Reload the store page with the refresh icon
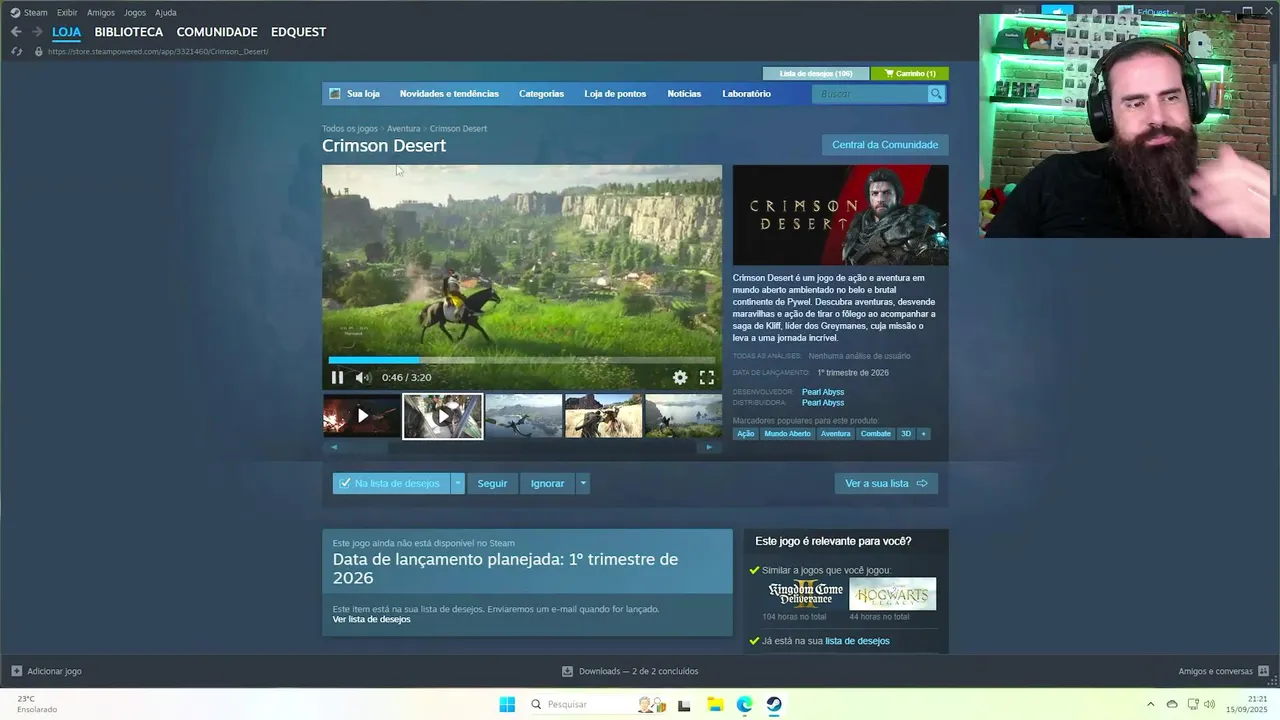Viewport: 1280px width, 720px height. 16,51
